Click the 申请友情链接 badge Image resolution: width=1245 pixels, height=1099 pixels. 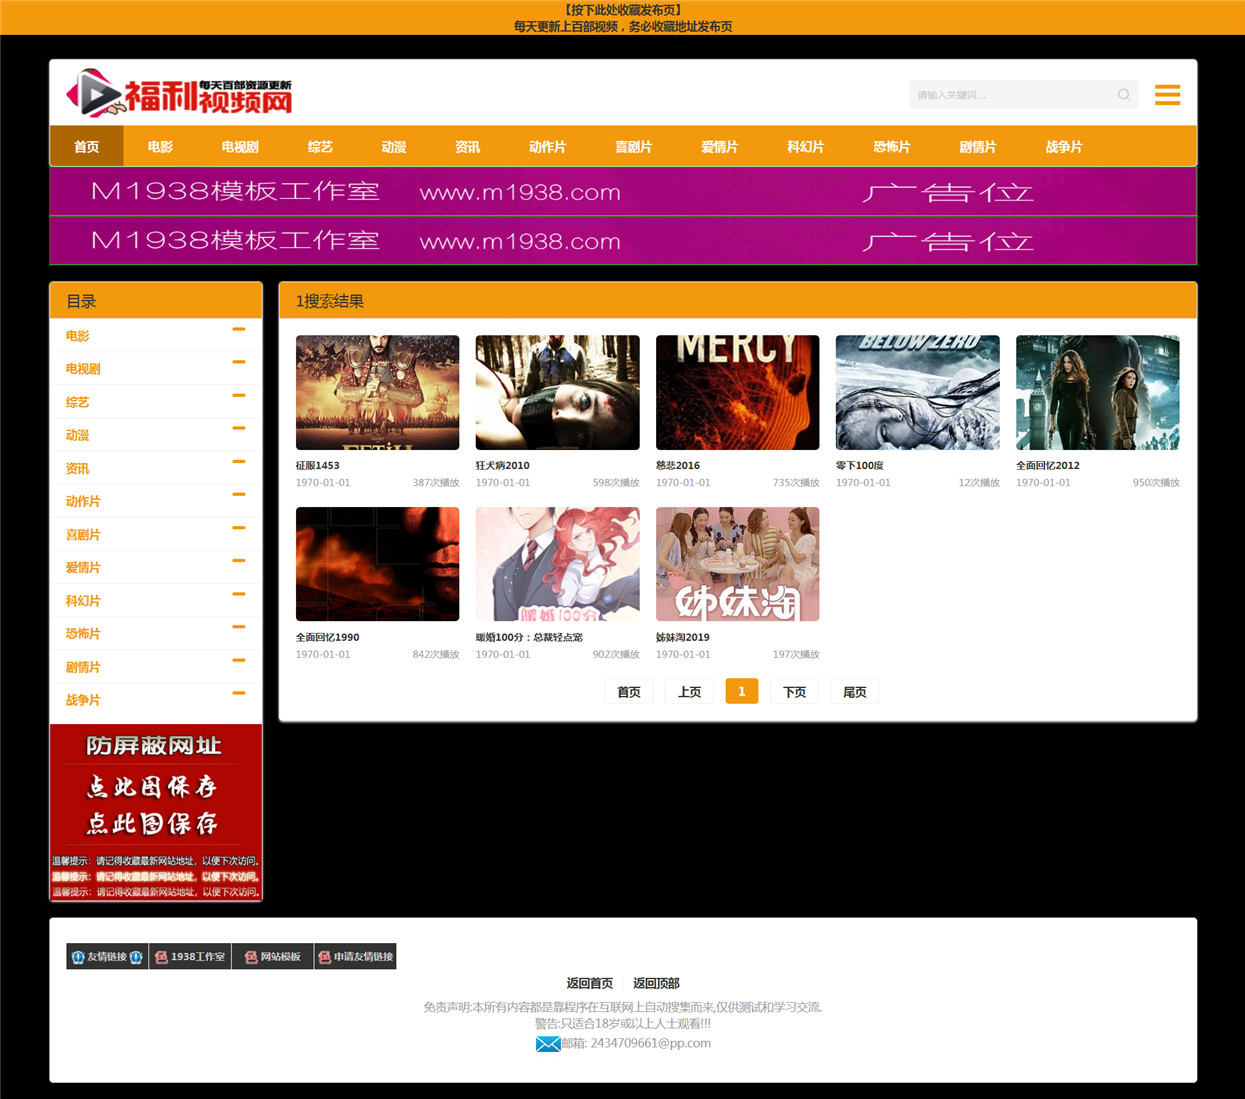356,957
